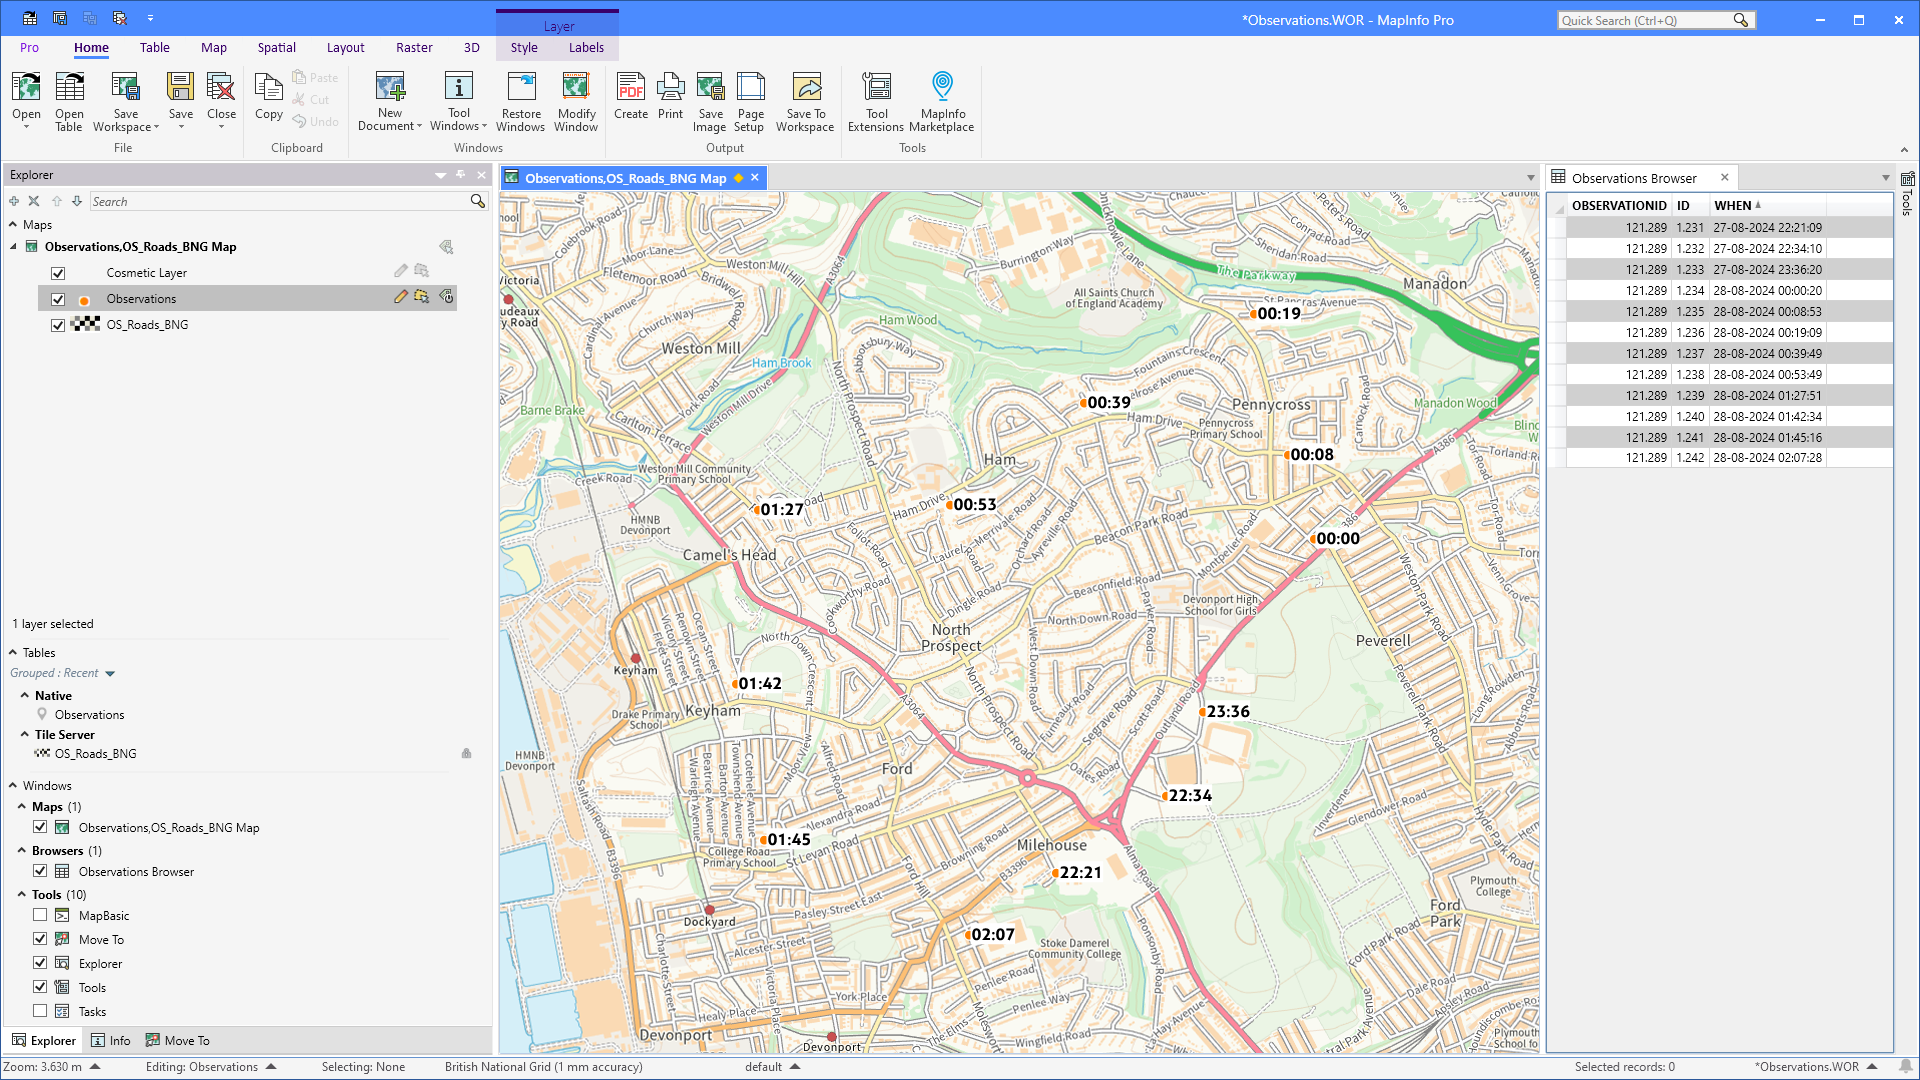
Task: Click the Save To Workspace icon
Action: point(805,101)
